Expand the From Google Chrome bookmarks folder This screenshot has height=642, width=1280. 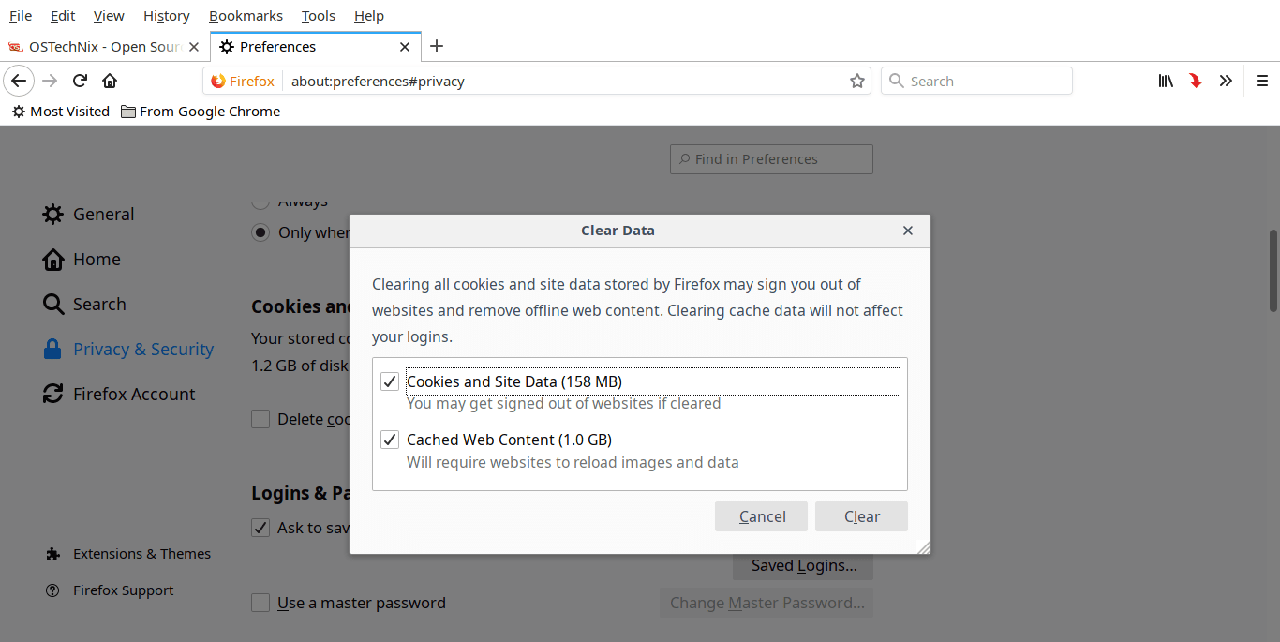click(x=200, y=111)
